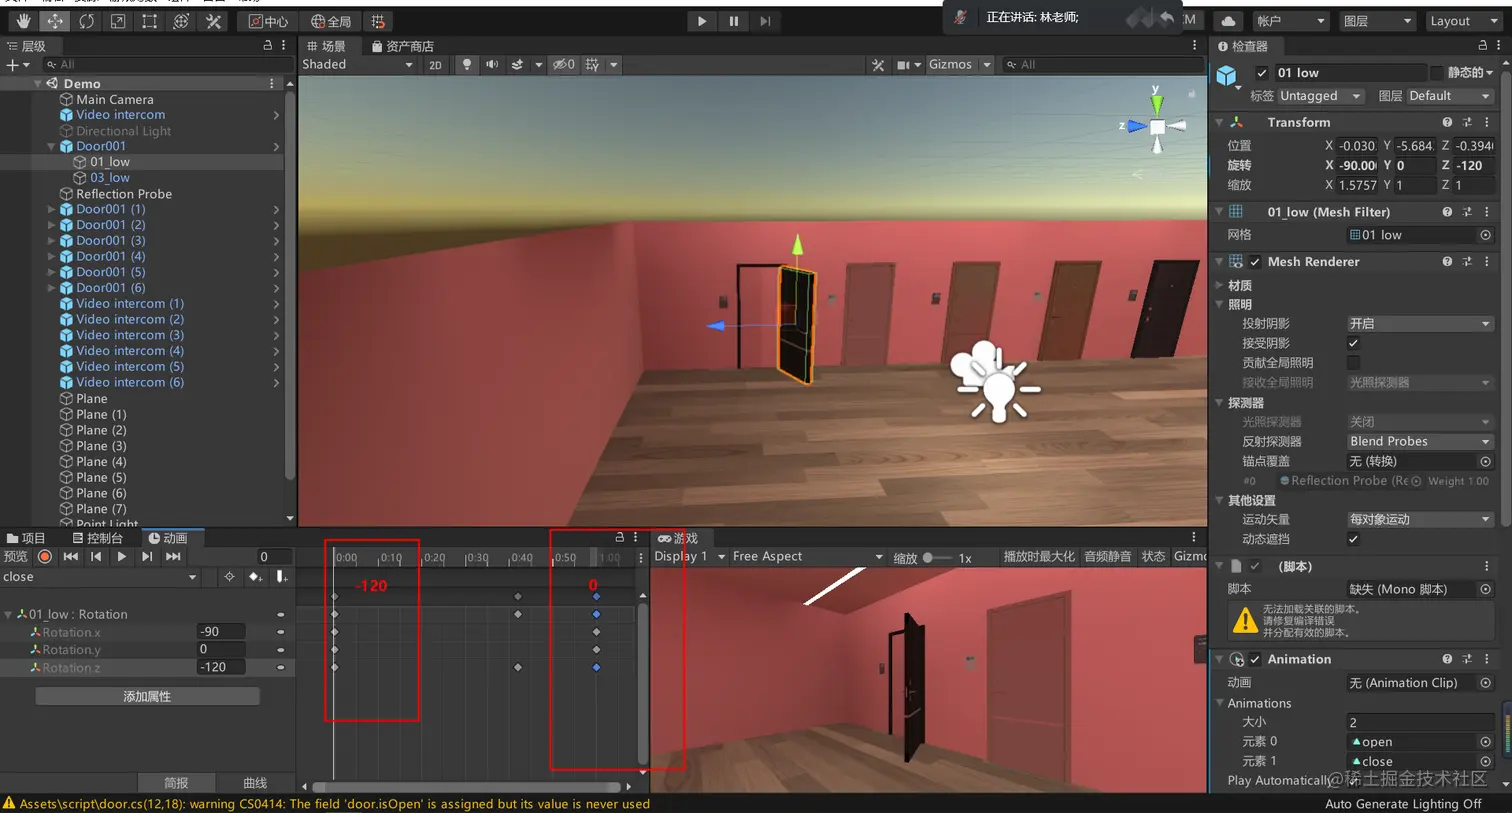Toggle the 预览 preview button in Animation window
This screenshot has width=1512, height=813.
16,557
